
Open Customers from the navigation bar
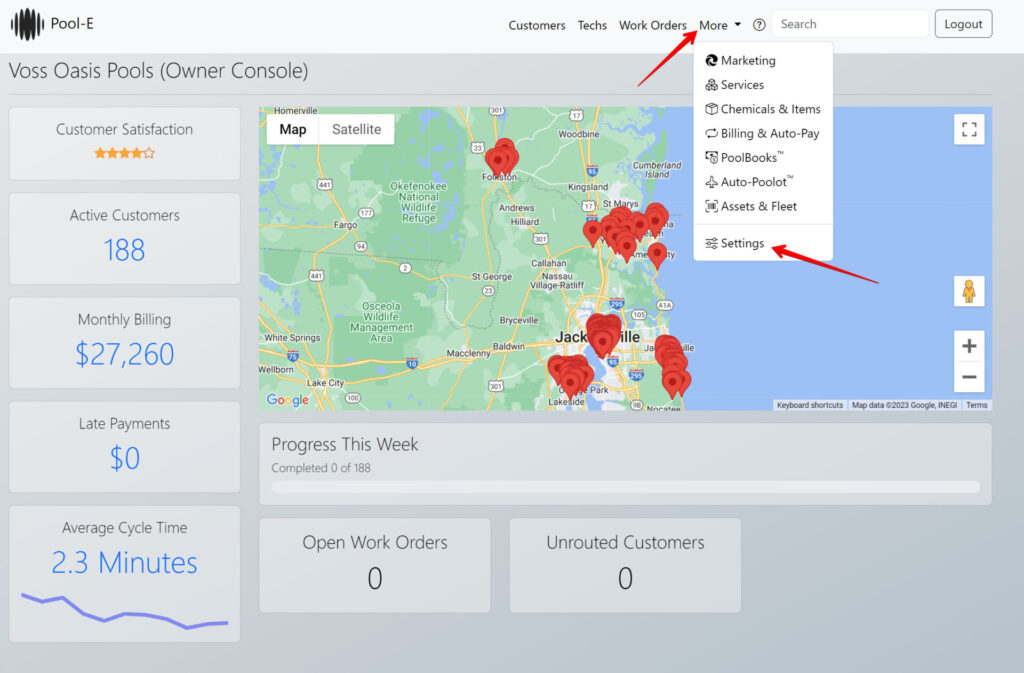(537, 25)
